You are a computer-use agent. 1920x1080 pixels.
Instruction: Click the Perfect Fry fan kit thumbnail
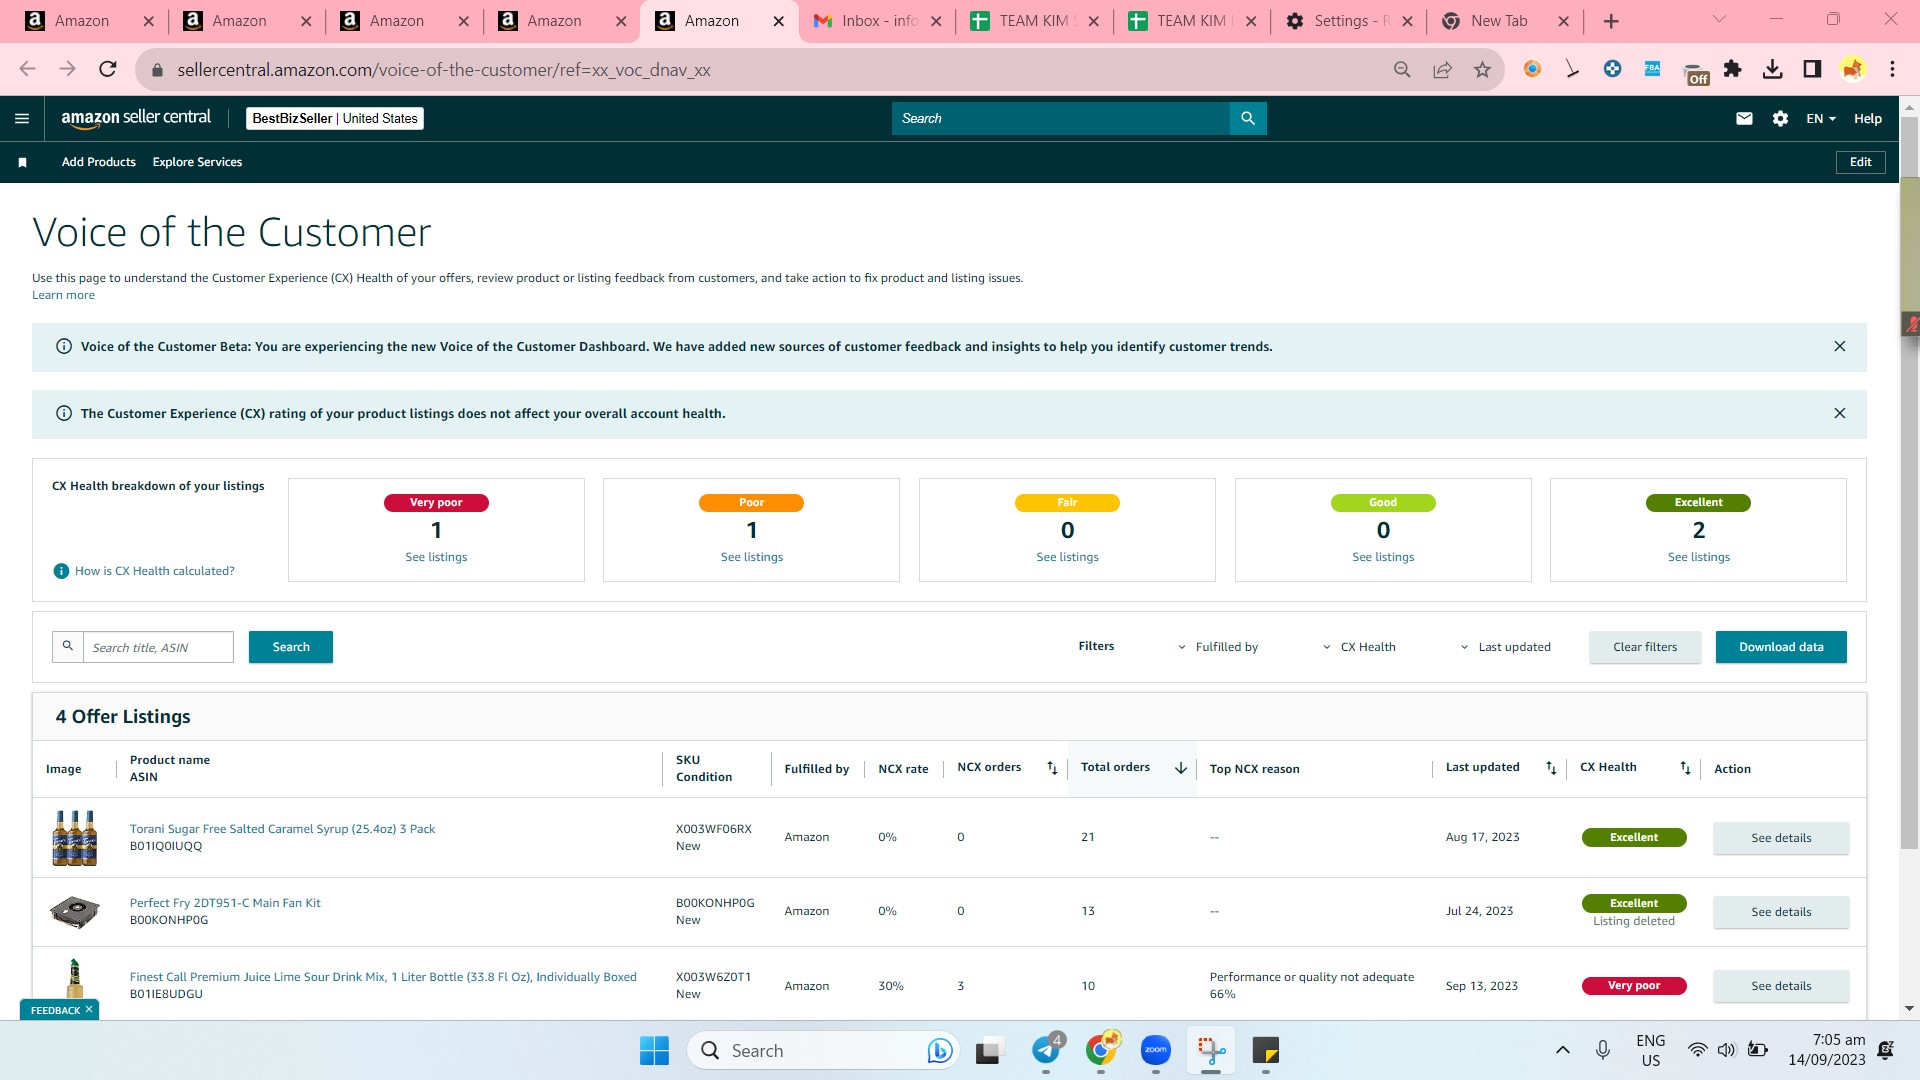(75, 912)
